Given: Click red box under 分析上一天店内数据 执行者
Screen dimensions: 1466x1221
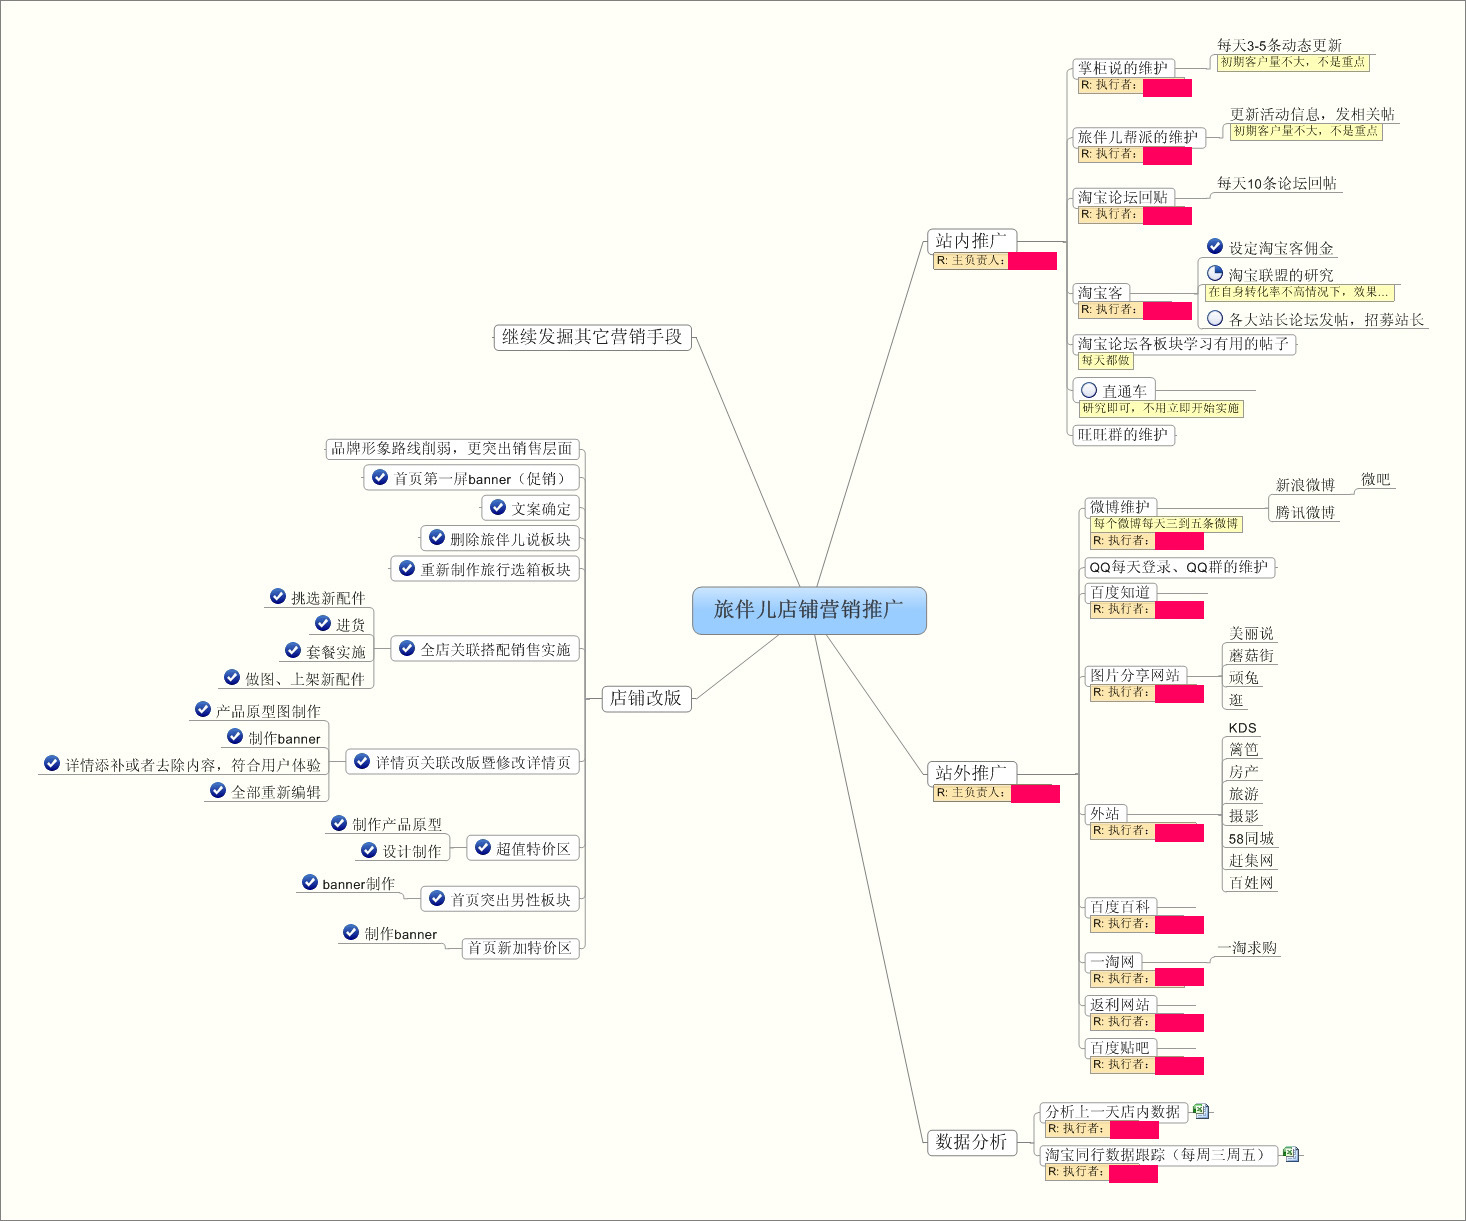Looking at the screenshot, I should point(1134,1130).
